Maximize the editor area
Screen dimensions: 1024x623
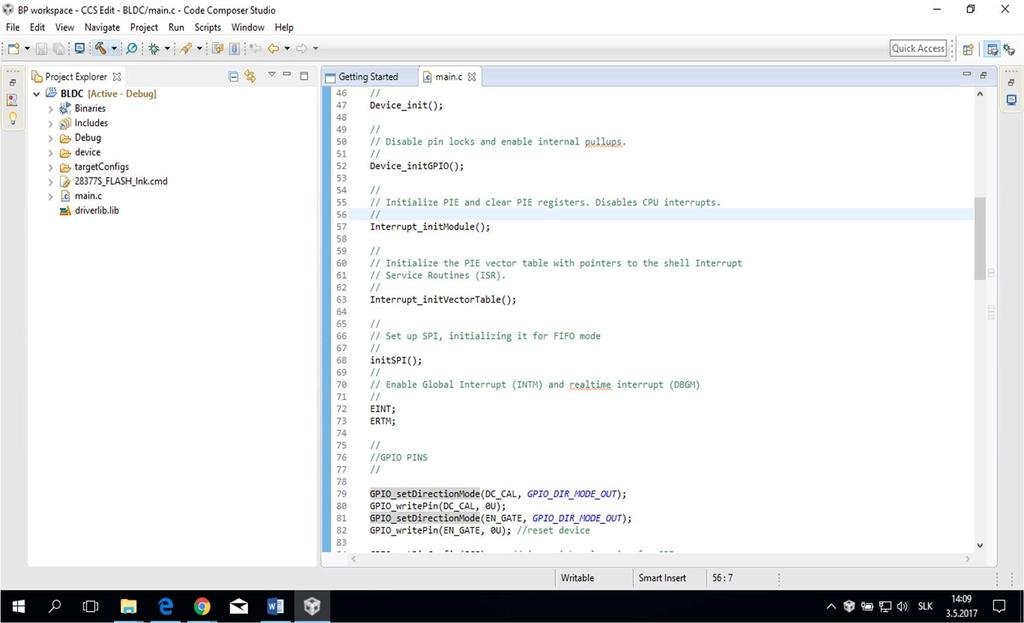[x=983, y=75]
